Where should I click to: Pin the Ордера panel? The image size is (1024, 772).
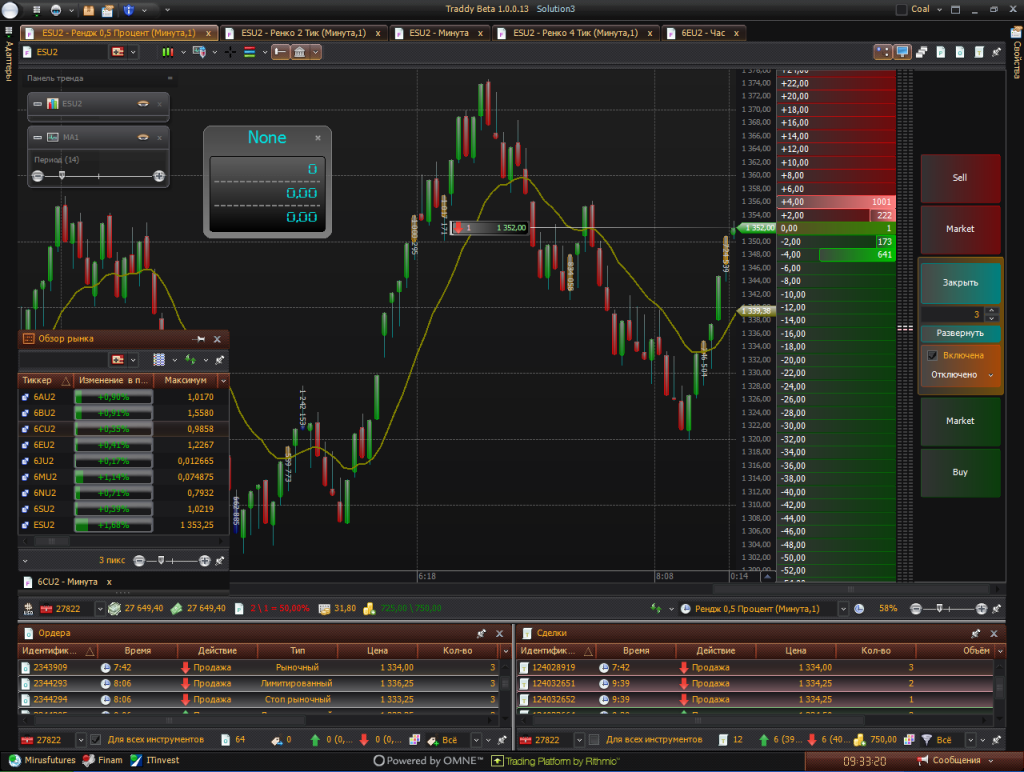pos(481,633)
